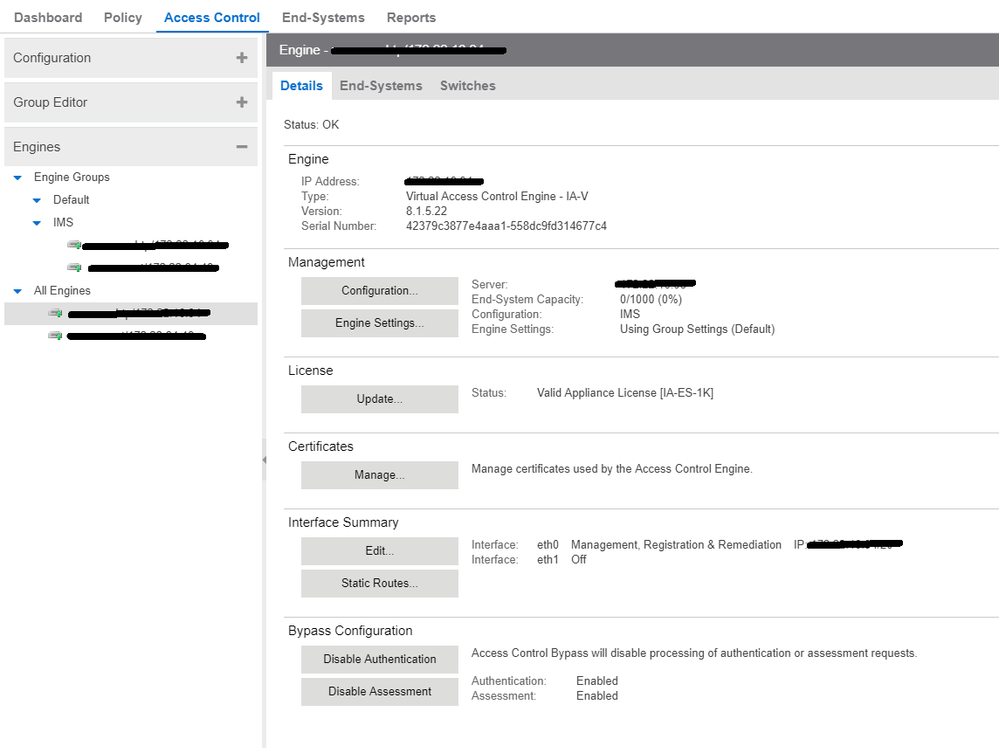Collapse the All Engines tree node
Image resolution: width=999 pixels, height=748 pixels.
[x=18, y=291]
